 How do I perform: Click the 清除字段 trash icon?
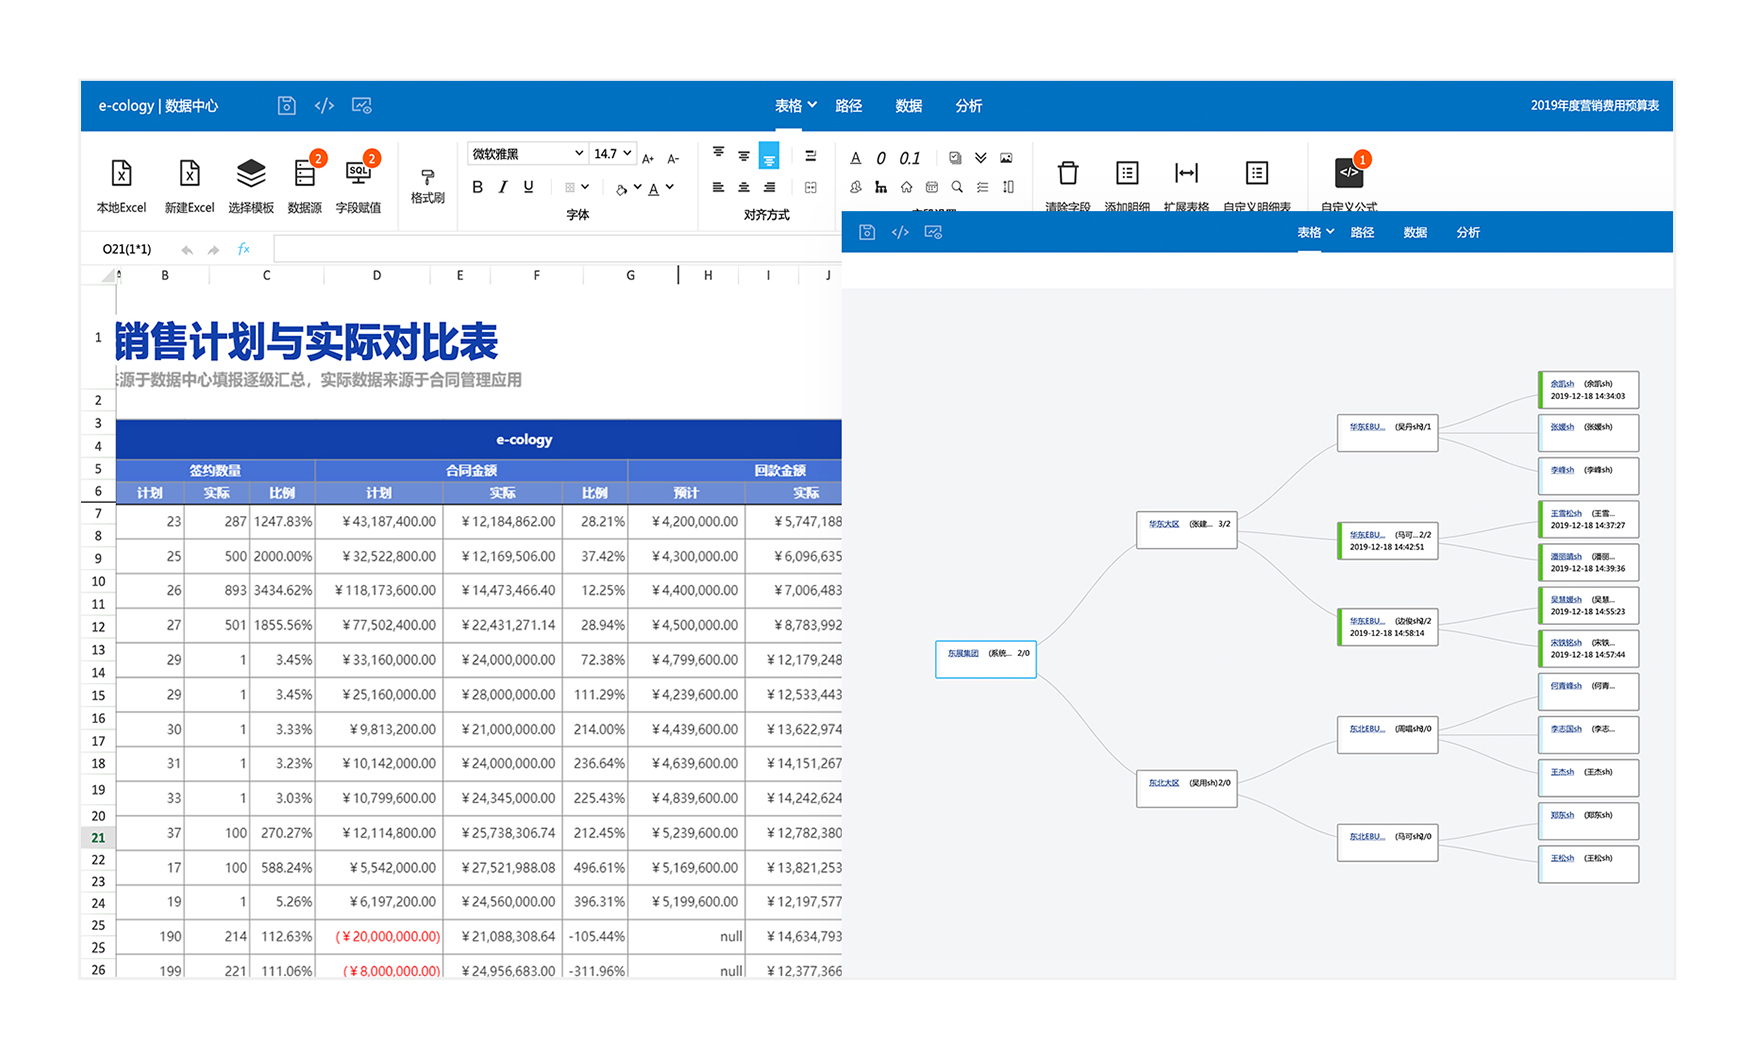click(1067, 174)
